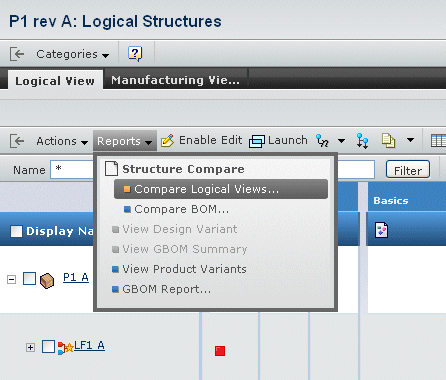Click the Basics column header

(x=391, y=201)
